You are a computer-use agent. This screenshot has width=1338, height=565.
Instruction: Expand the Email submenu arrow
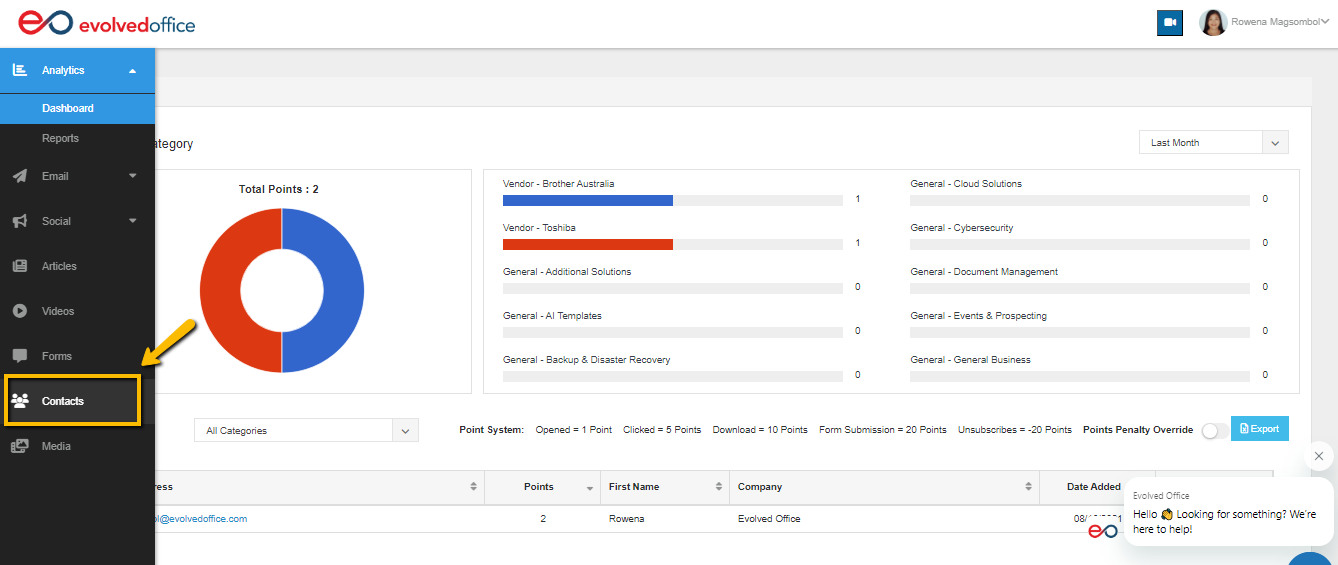click(x=133, y=176)
